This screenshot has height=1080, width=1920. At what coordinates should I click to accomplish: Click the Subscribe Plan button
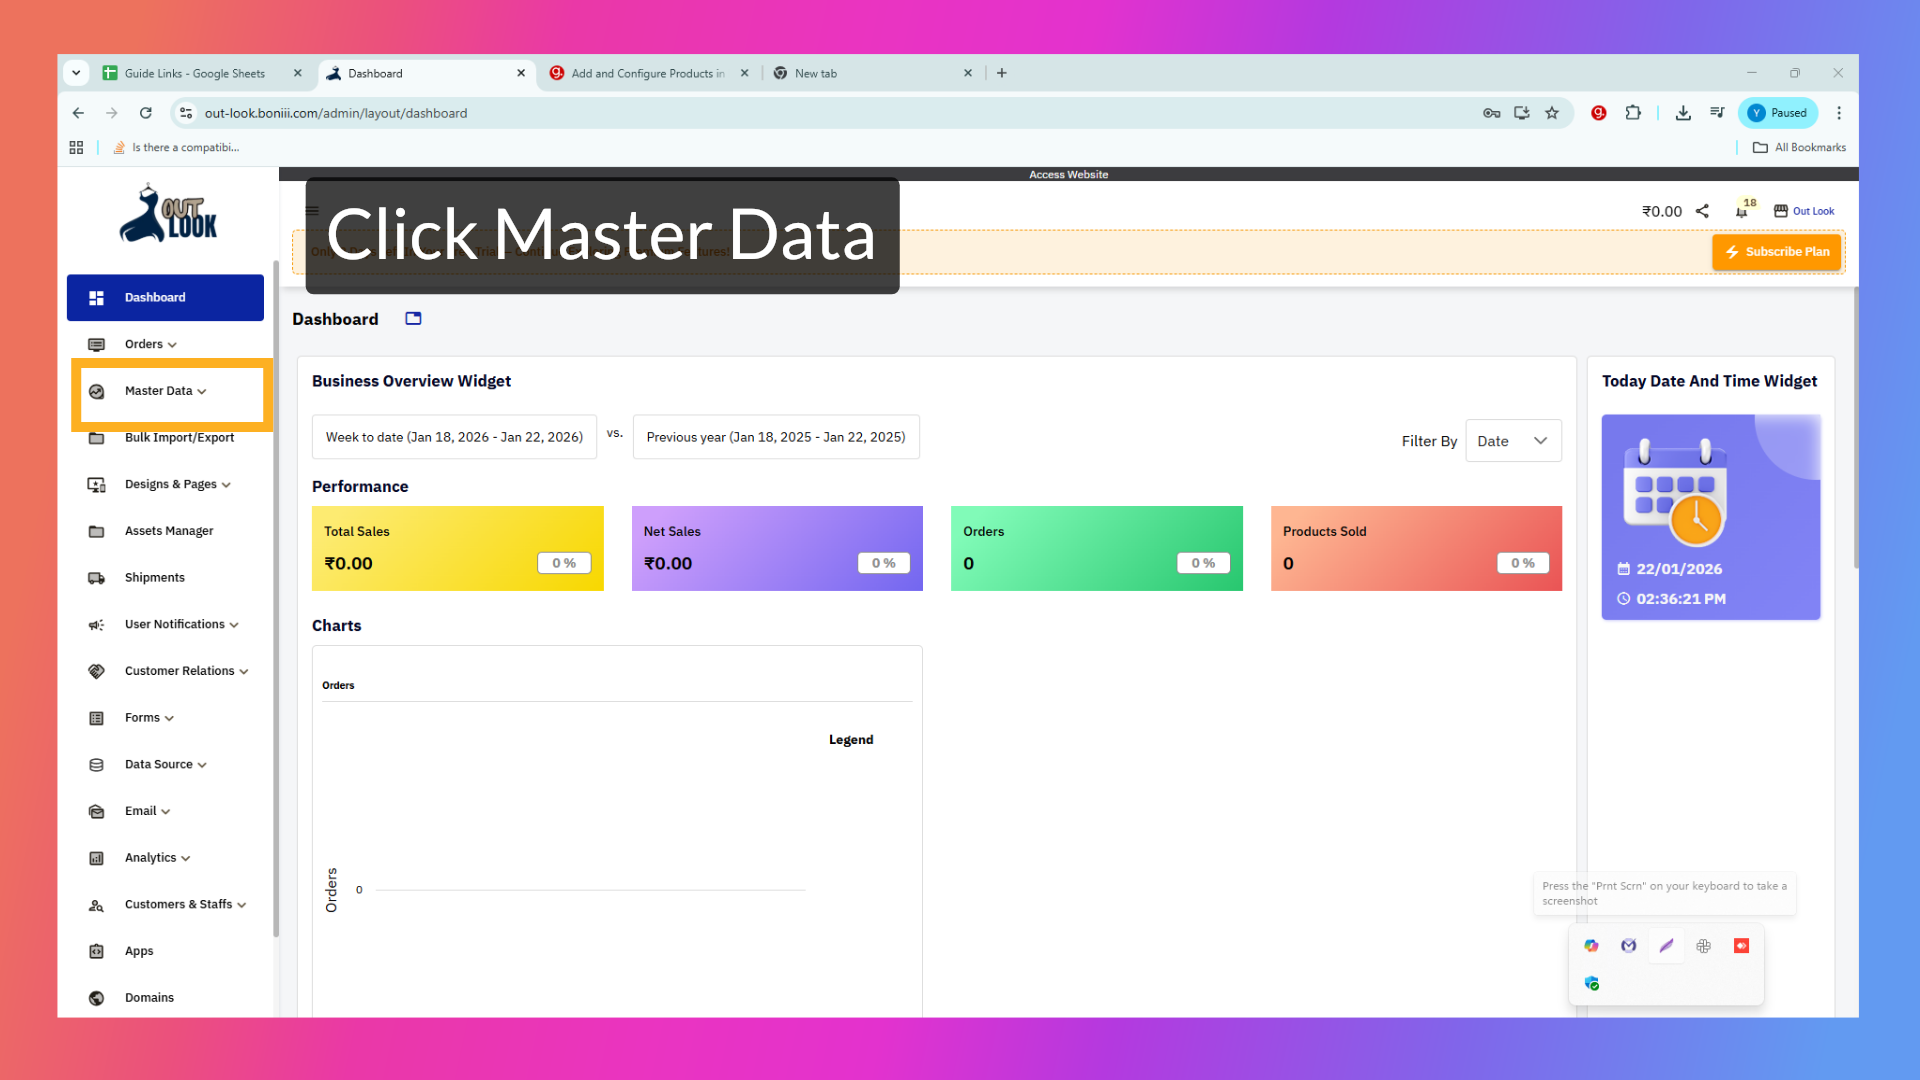[1776, 251]
